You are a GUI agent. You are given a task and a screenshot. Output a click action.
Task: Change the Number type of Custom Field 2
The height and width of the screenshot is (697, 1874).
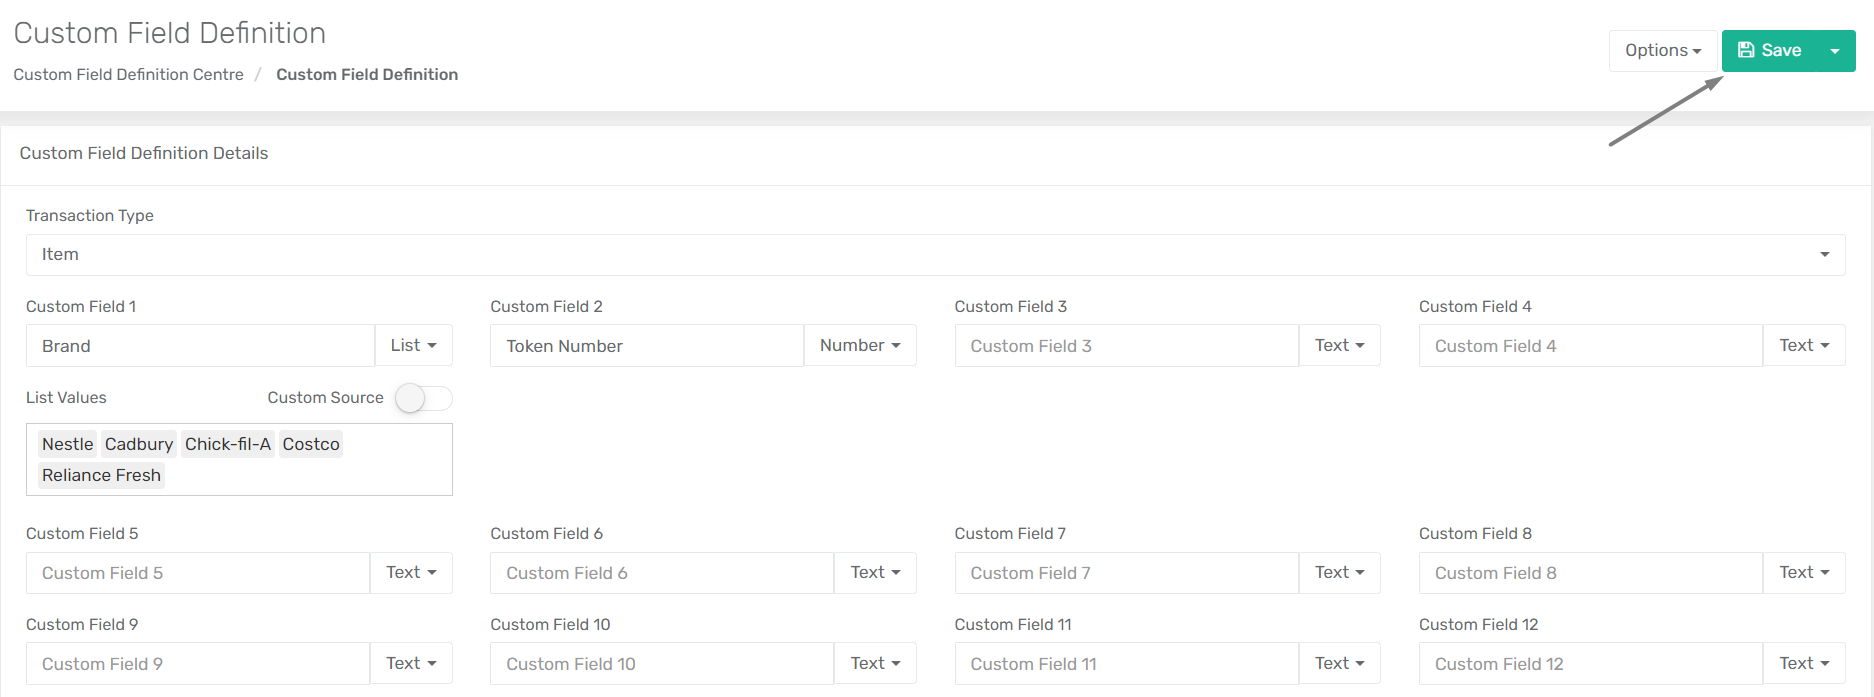click(x=859, y=345)
